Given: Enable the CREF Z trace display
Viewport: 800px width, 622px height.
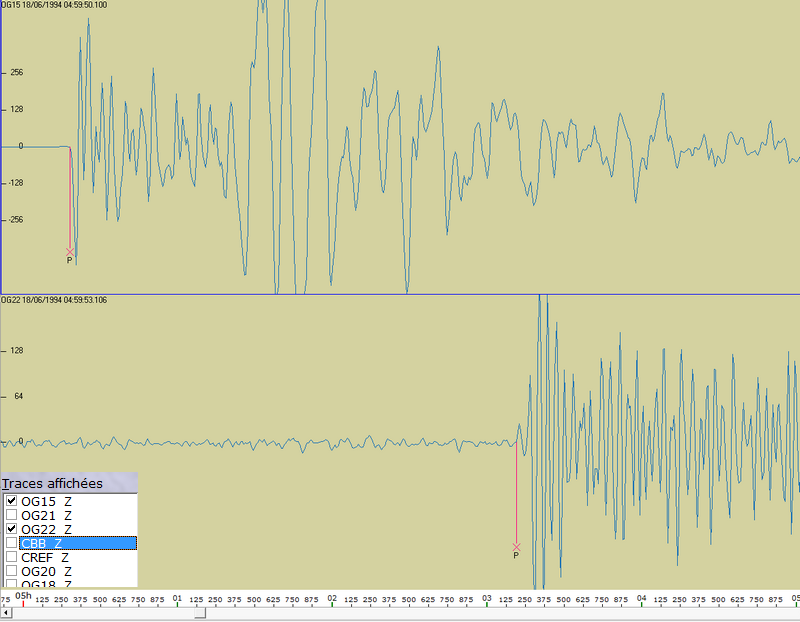Looking at the screenshot, I should [x=10, y=556].
